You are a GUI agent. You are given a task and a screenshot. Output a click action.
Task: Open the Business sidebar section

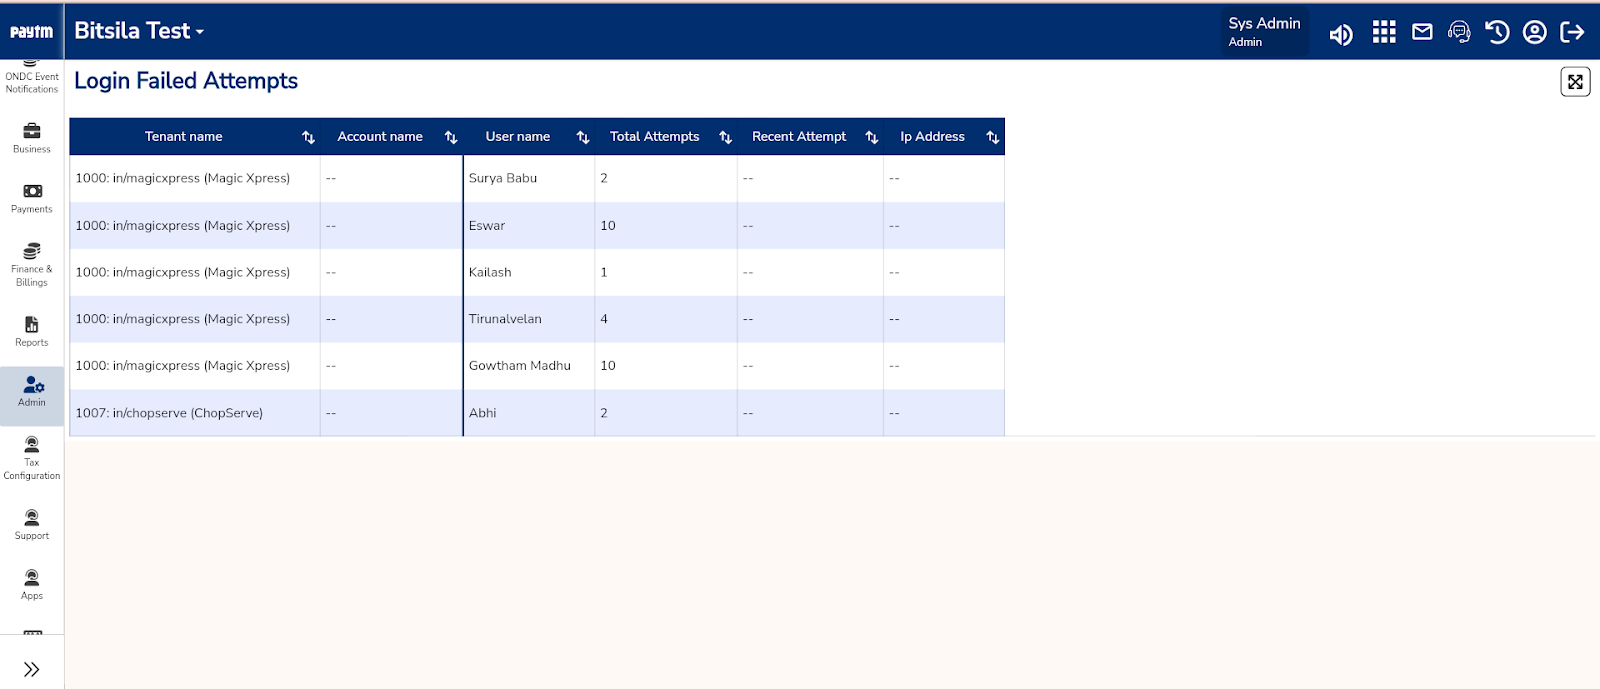click(32, 138)
